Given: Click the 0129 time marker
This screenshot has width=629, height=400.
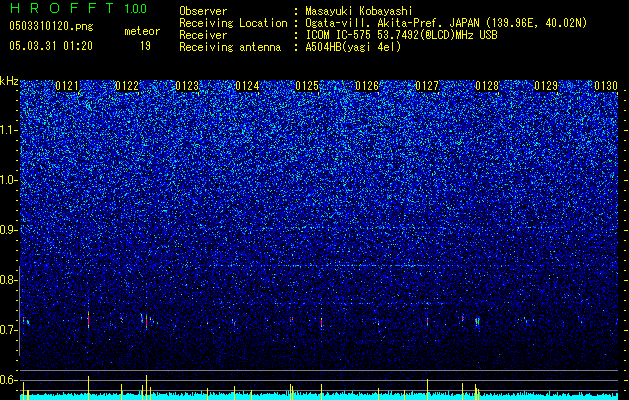Looking at the screenshot, I should [546, 86].
